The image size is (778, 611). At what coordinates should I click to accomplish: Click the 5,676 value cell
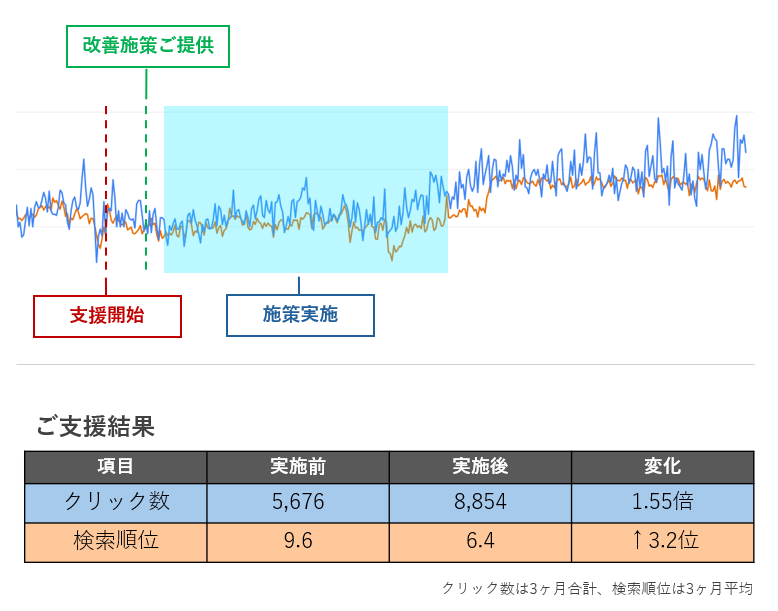point(298,503)
